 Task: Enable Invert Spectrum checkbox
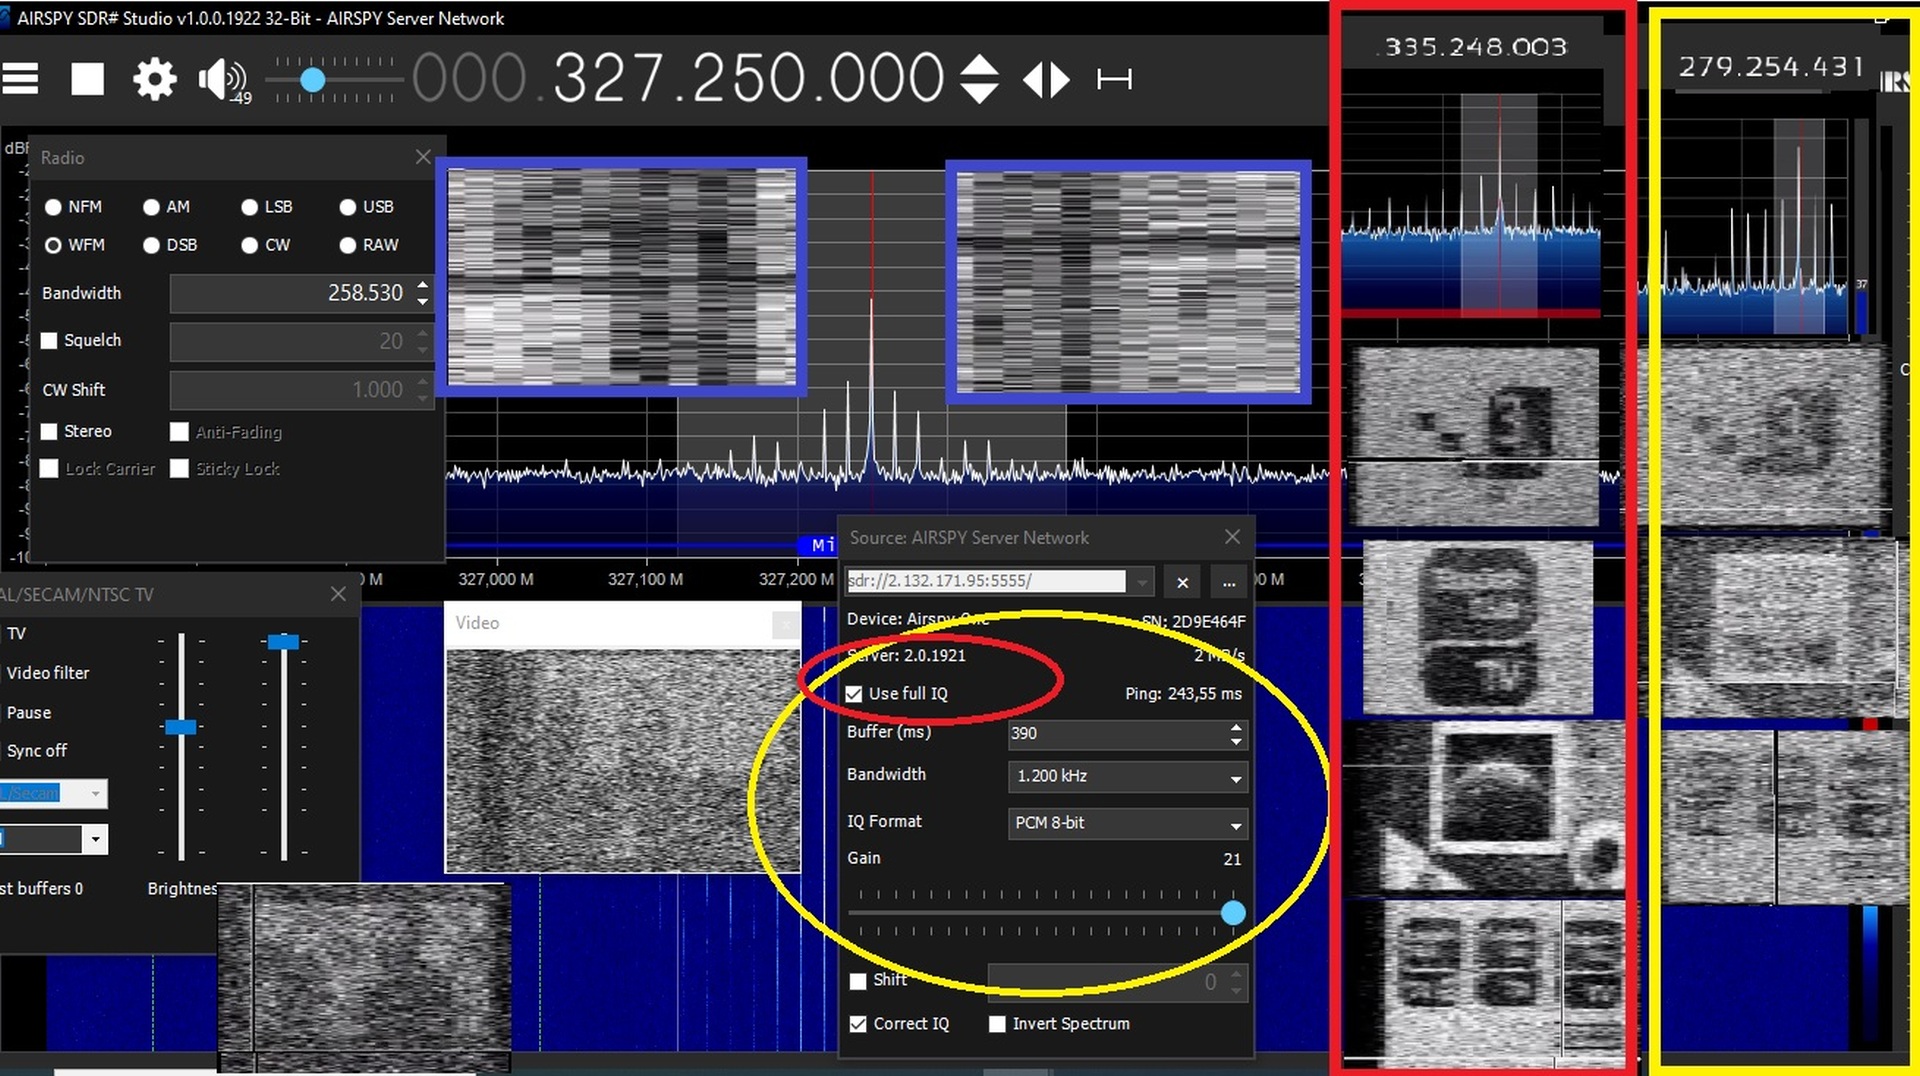tap(997, 1024)
